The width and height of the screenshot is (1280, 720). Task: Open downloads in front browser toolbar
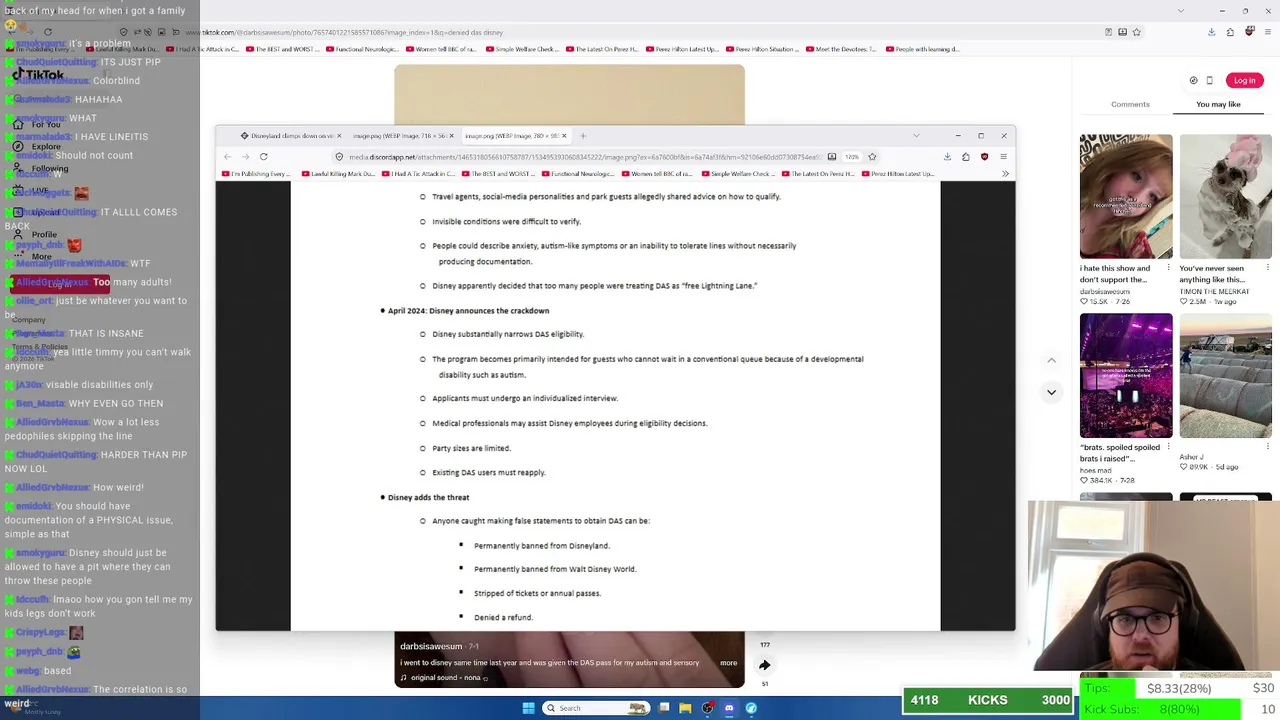tap(947, 157)
